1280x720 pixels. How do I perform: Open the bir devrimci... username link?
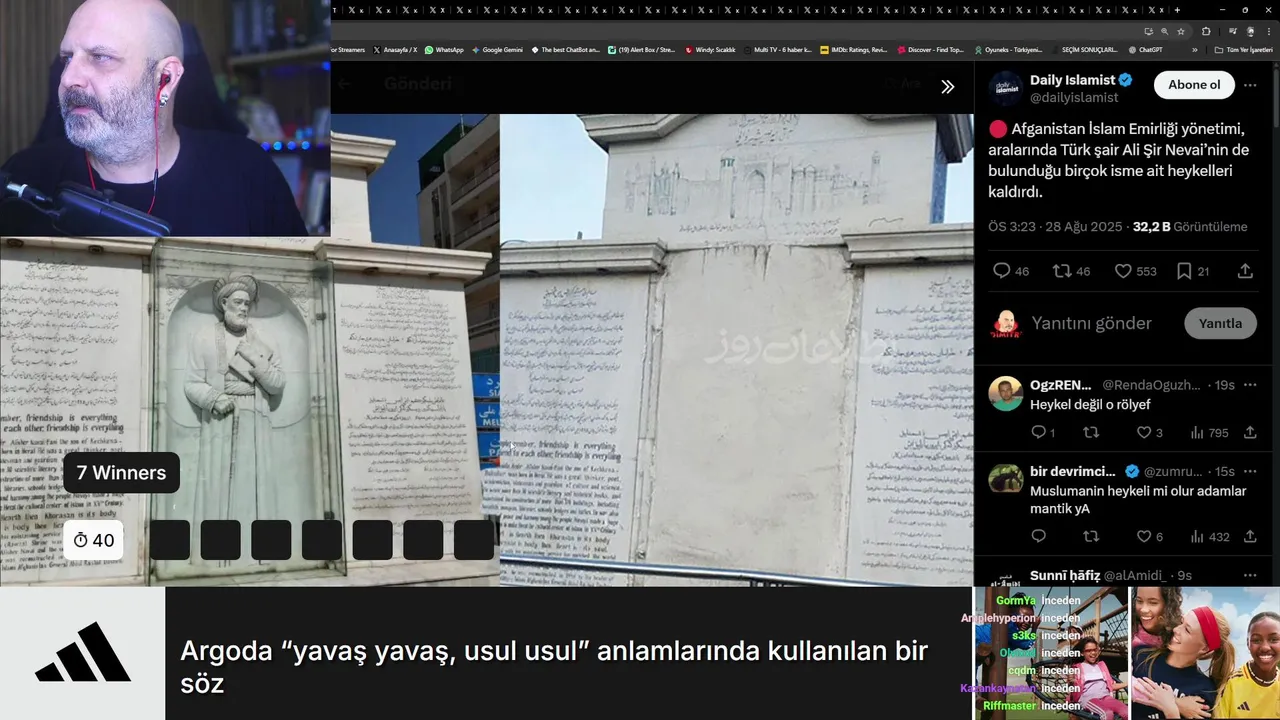(x=1072, y=471)
